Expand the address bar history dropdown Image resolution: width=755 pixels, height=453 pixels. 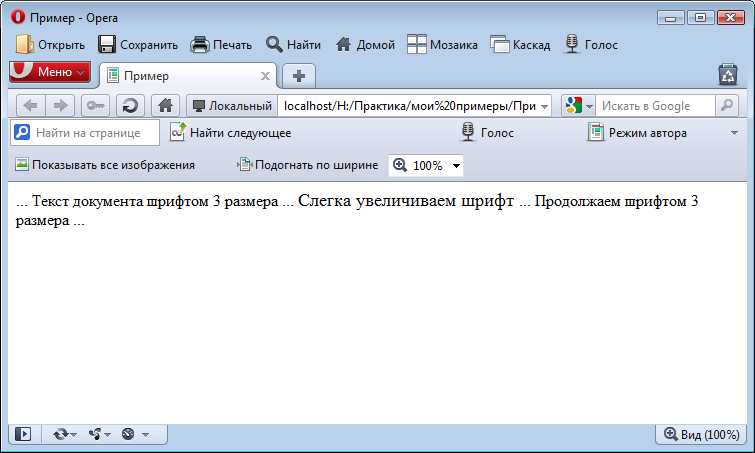[544, 106]
